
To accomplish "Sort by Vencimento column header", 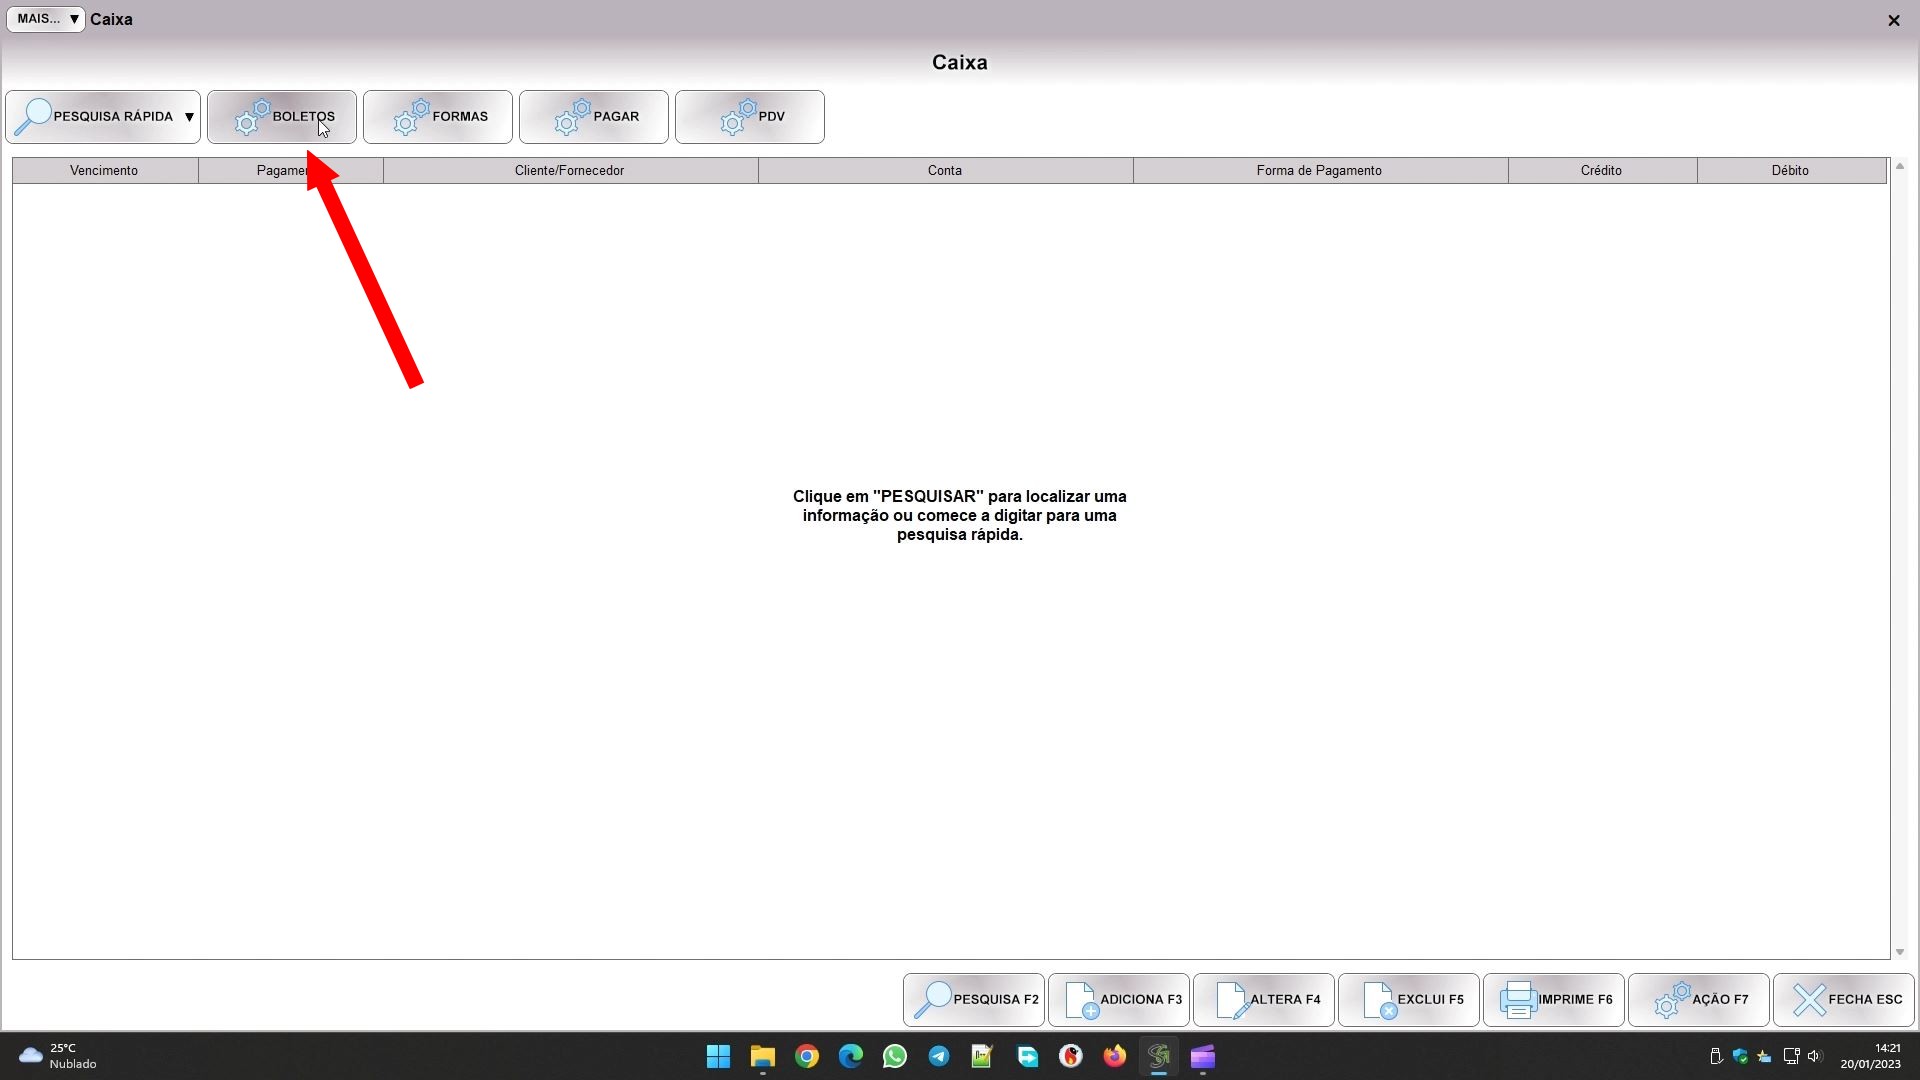I will [x=104, y=171].
